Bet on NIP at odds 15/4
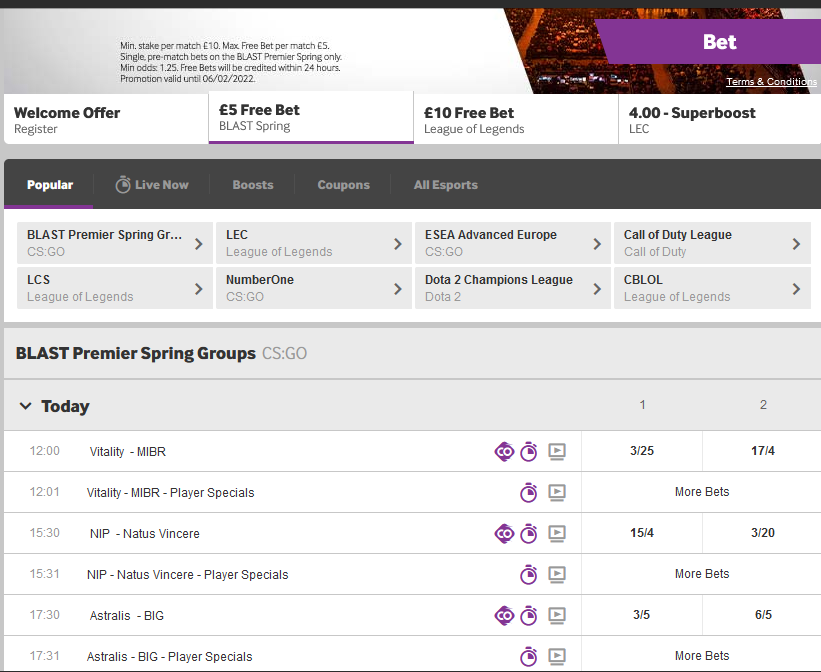Image resolution: width=821 pixels, height=672 pixels. click(642, 533)
